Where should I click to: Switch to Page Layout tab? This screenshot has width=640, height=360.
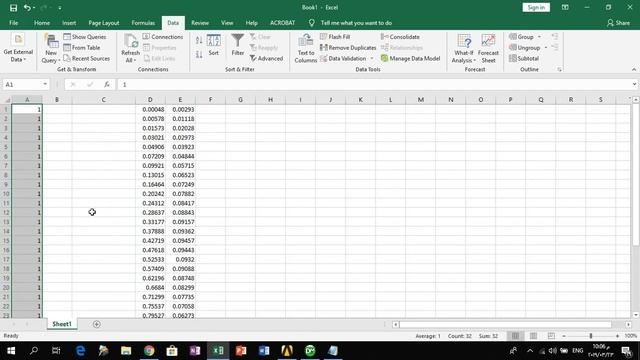(x=104, y=23)
